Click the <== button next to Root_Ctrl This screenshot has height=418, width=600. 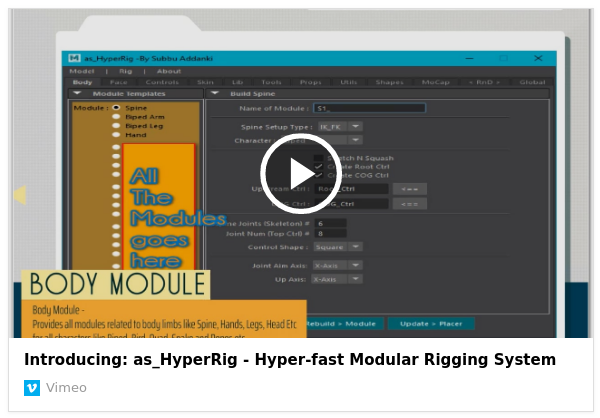coord(409,189)
